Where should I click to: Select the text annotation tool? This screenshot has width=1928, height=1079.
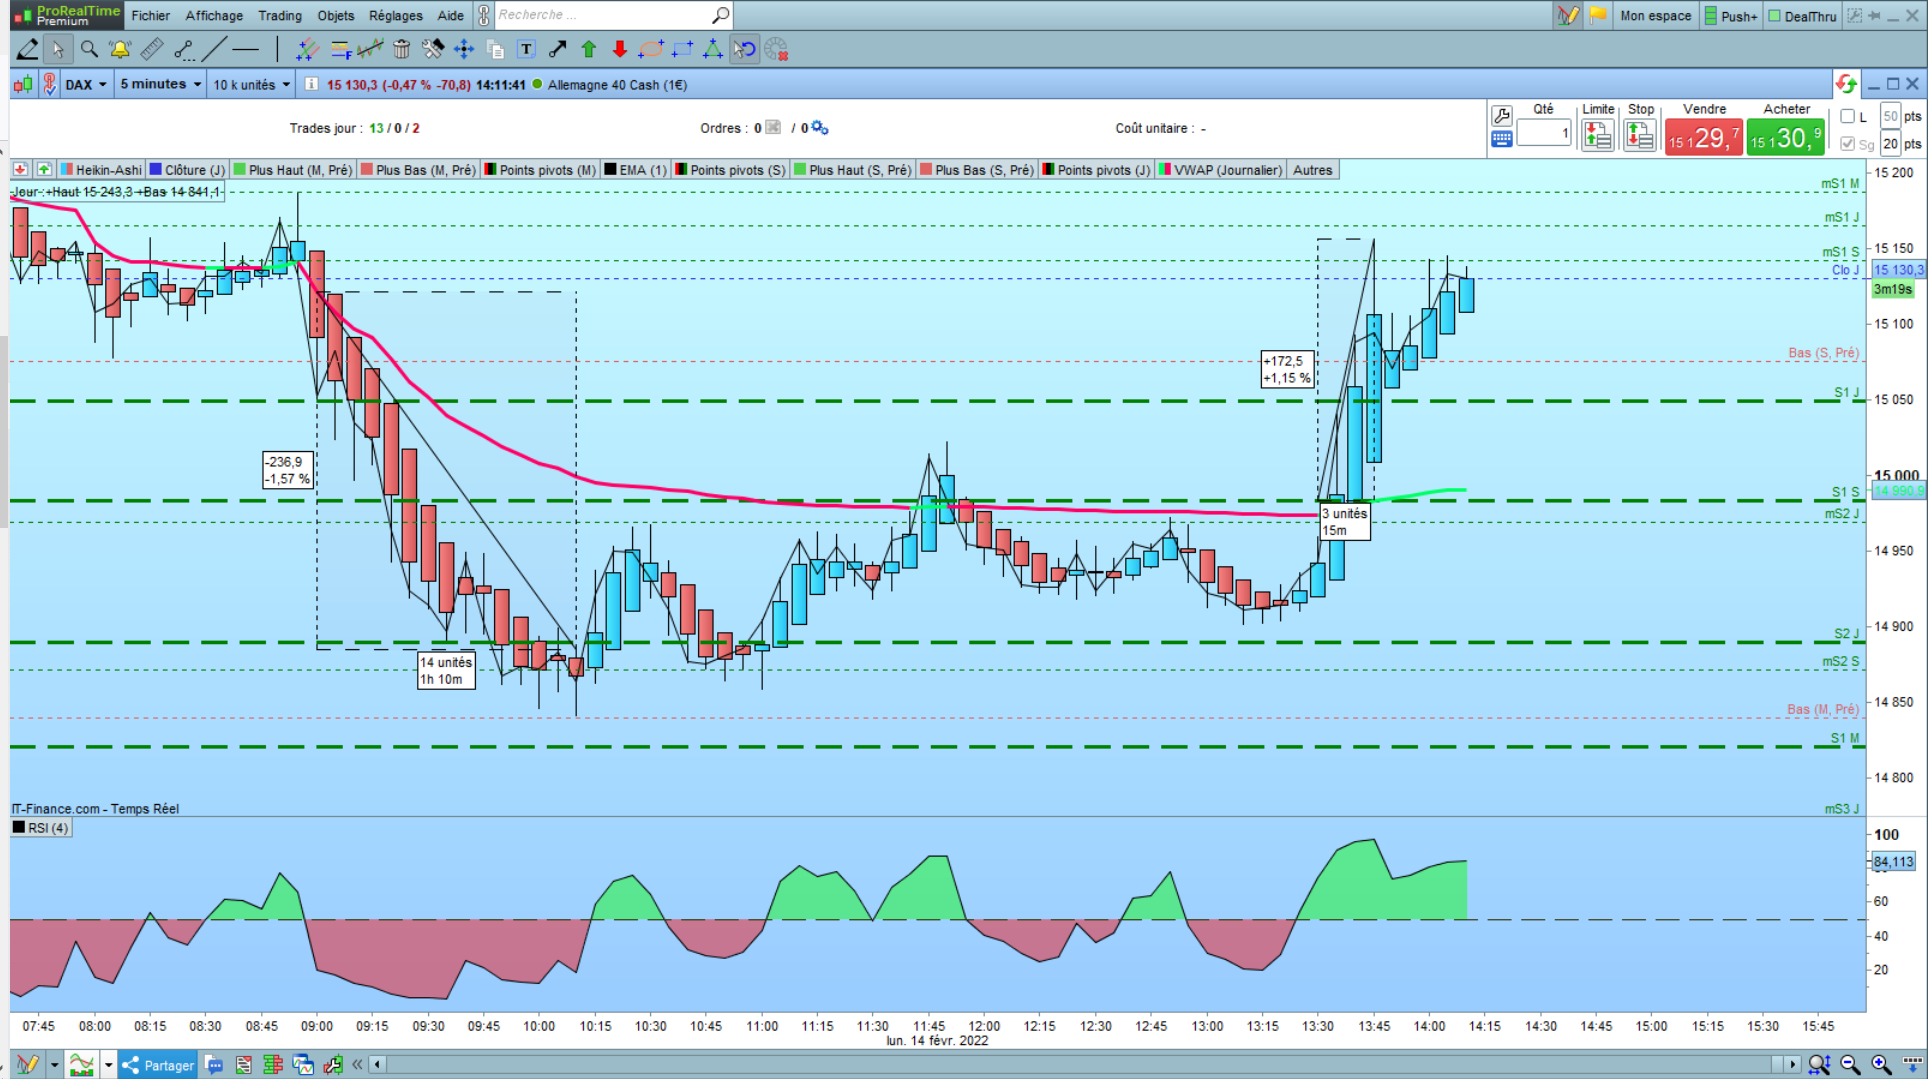[x=526, y=49]
